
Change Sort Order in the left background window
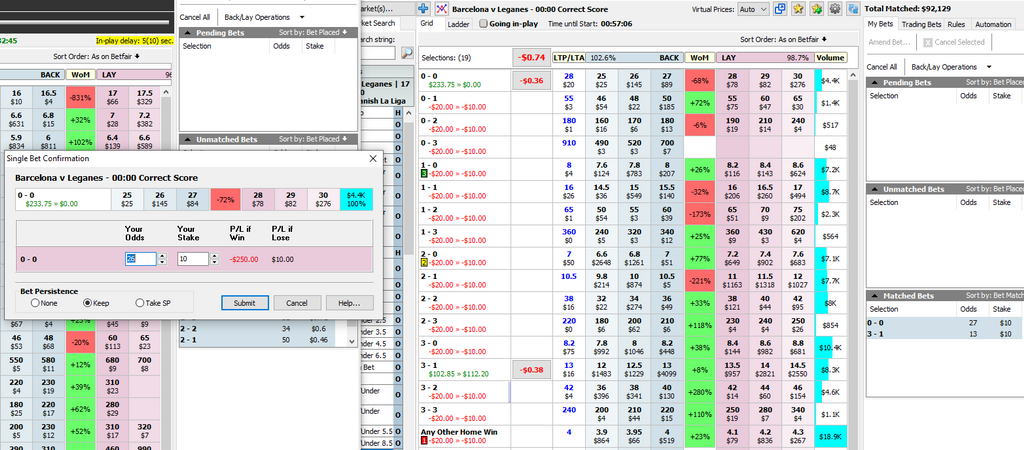[97, 56]
